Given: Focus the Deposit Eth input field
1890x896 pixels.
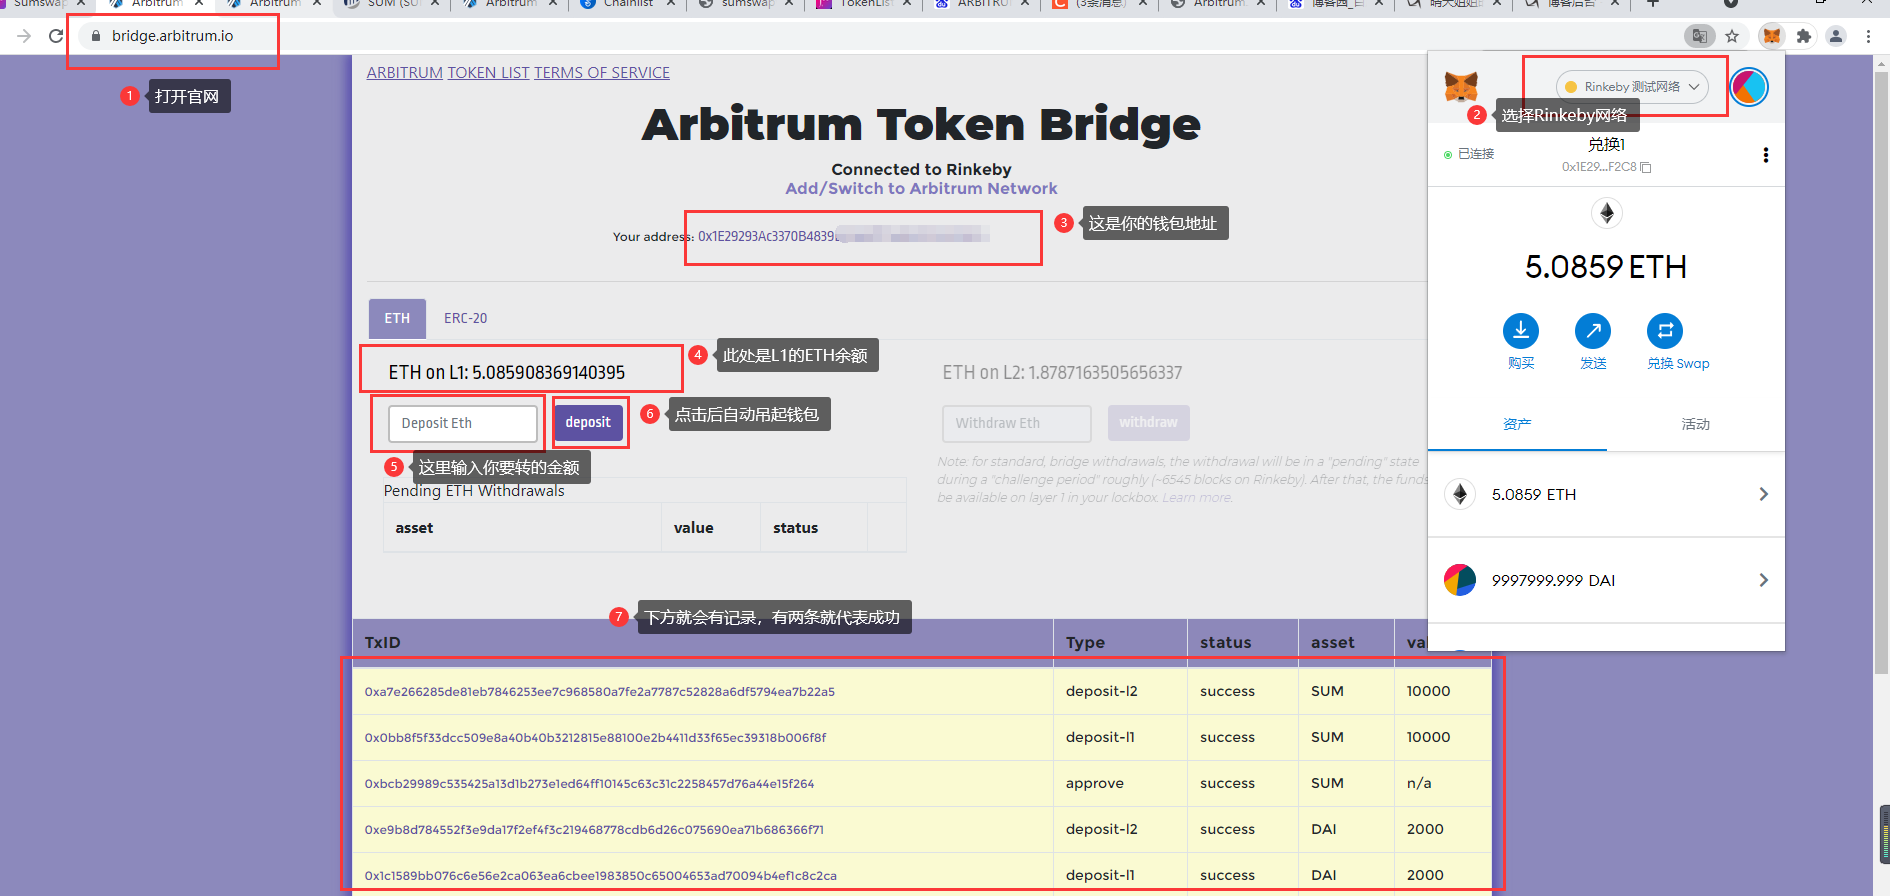Looking at the screenshot, I should pyautogui.click(x=463, y=423).
